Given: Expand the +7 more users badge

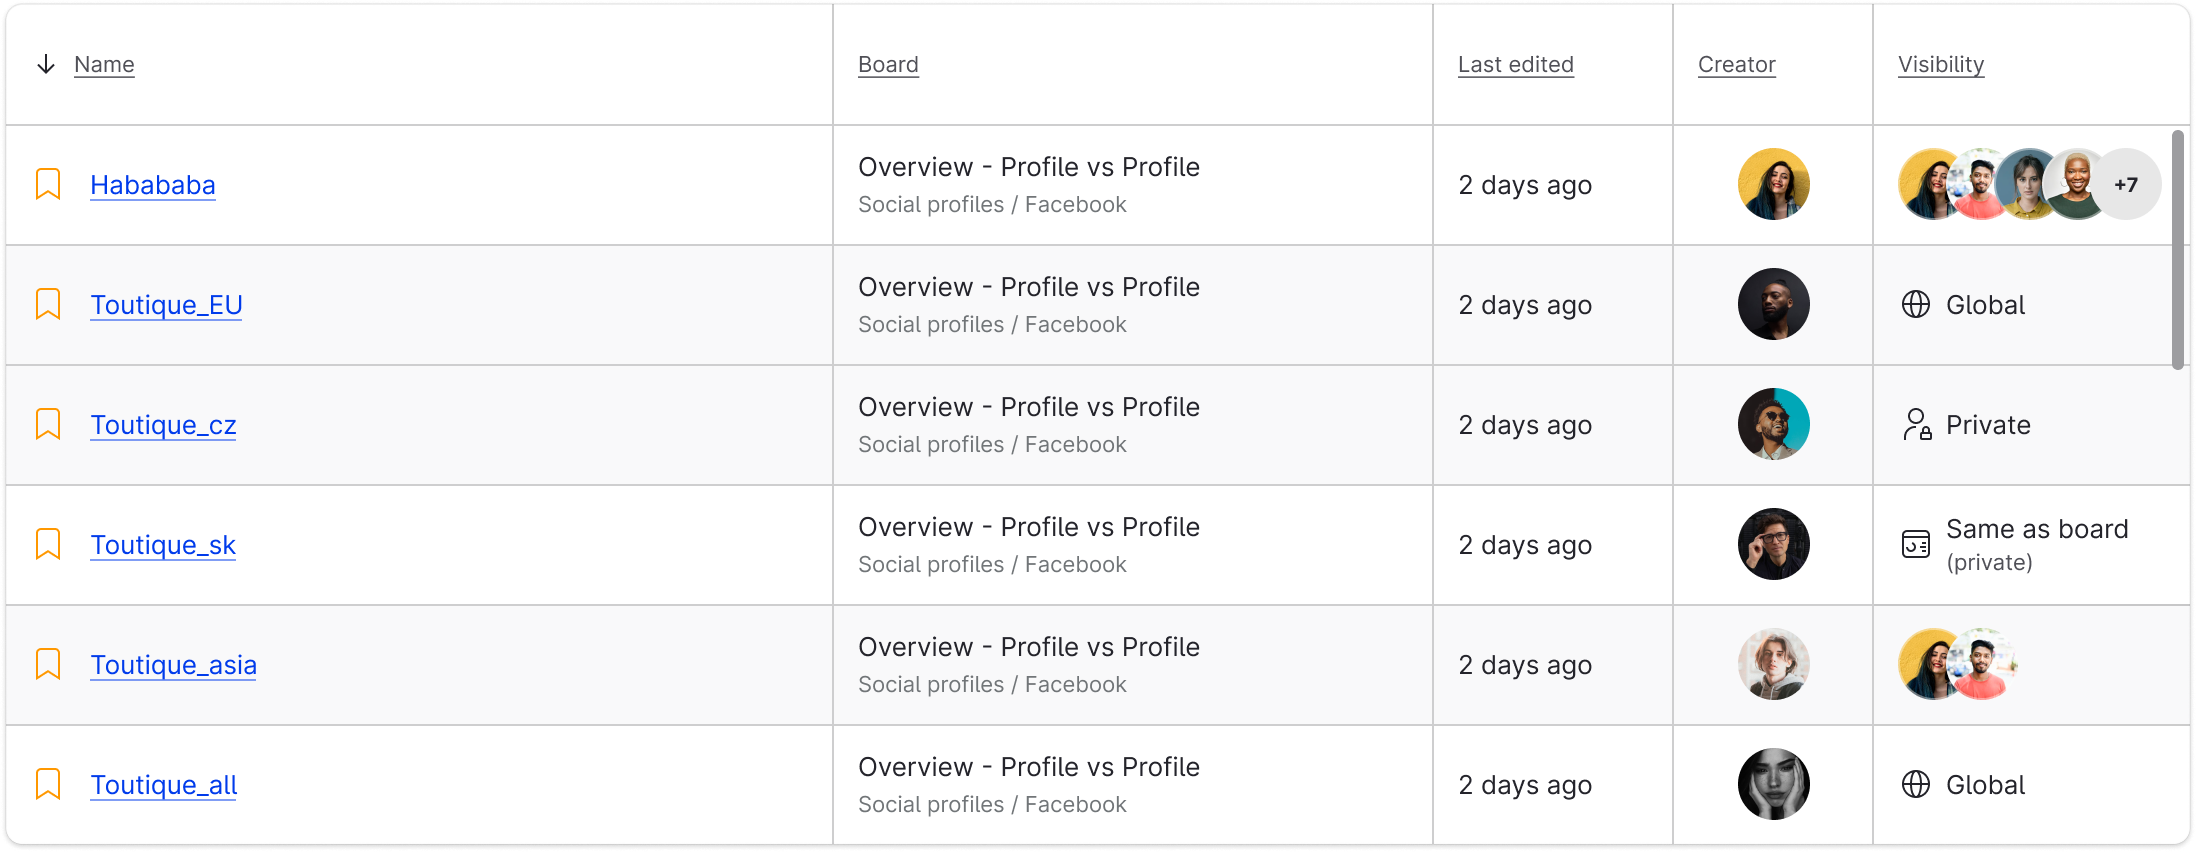Looking at the screenshot, I should click(2126, 184).
